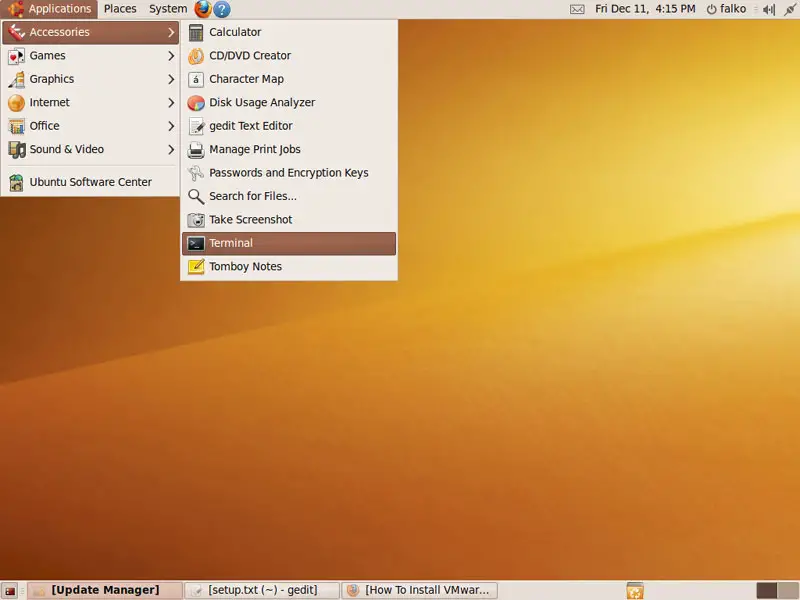Screen dimensions: 800x600
Task: Click the Games cards icon
Action: click(16, 56)
